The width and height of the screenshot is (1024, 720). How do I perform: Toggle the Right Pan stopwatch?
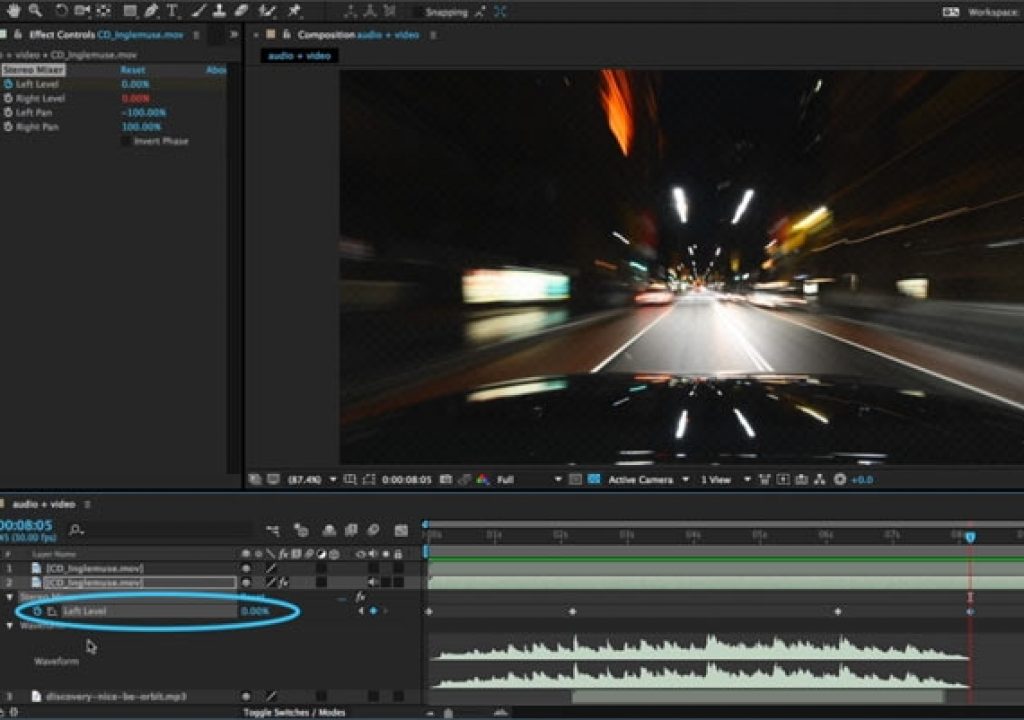point(8,127)
